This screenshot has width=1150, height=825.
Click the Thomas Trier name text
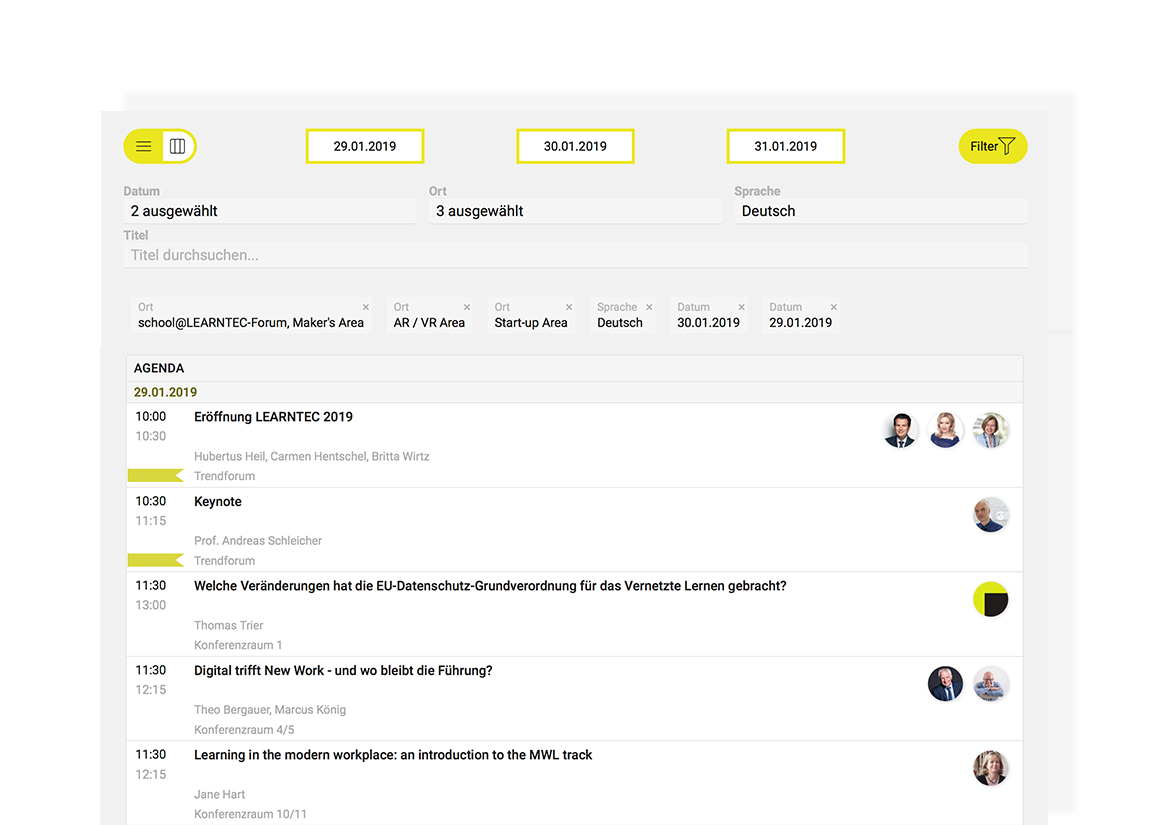click(x=228, y=625)
